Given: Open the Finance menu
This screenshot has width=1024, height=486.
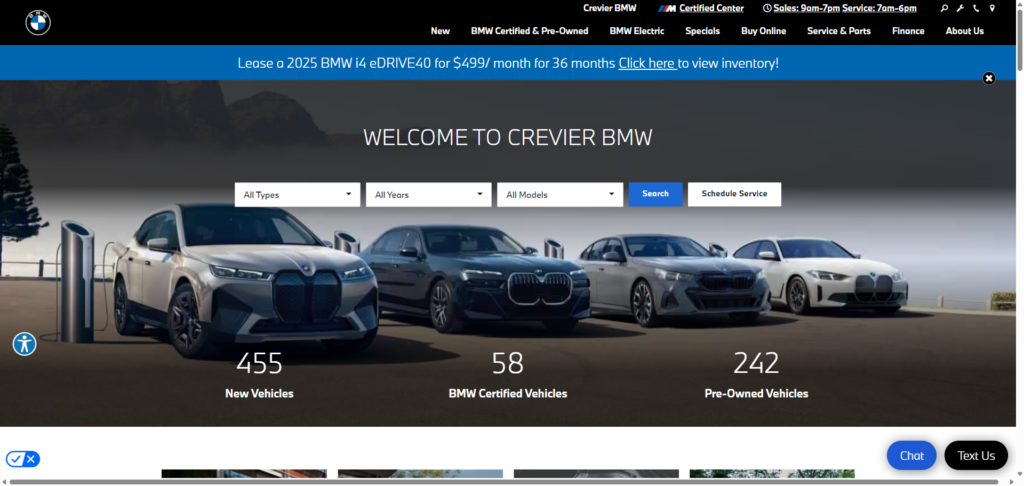Looking at the screenshot, I should (x=908, y=31).
